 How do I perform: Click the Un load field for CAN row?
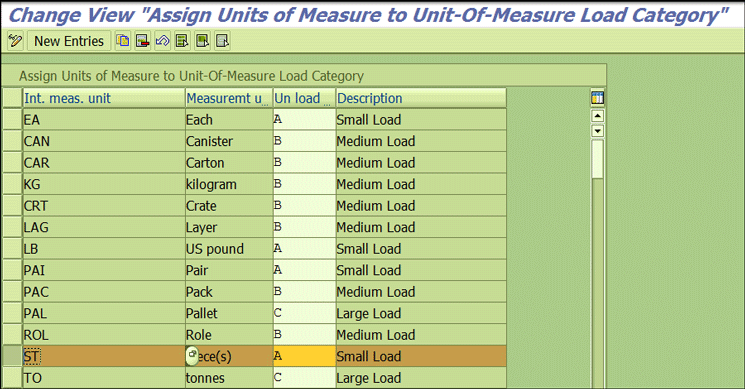coord(304,141)
